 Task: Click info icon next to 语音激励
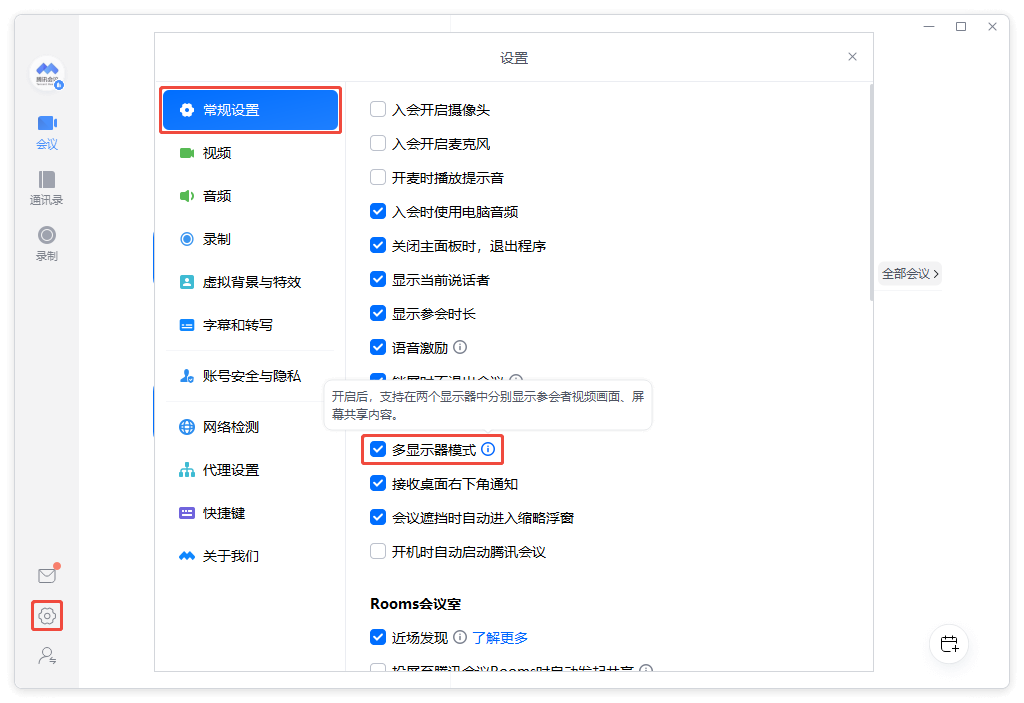pyautogui.click(x=460, y=347)
